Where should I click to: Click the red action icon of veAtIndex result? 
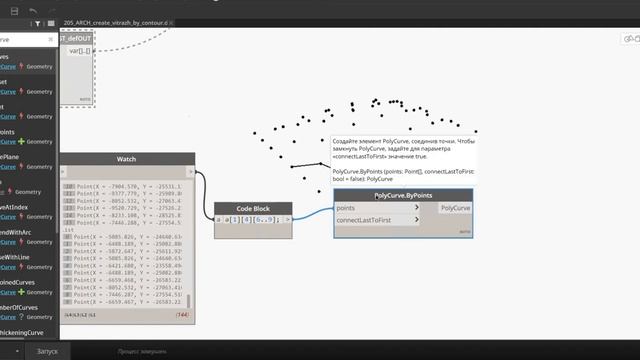coord(21,217)
